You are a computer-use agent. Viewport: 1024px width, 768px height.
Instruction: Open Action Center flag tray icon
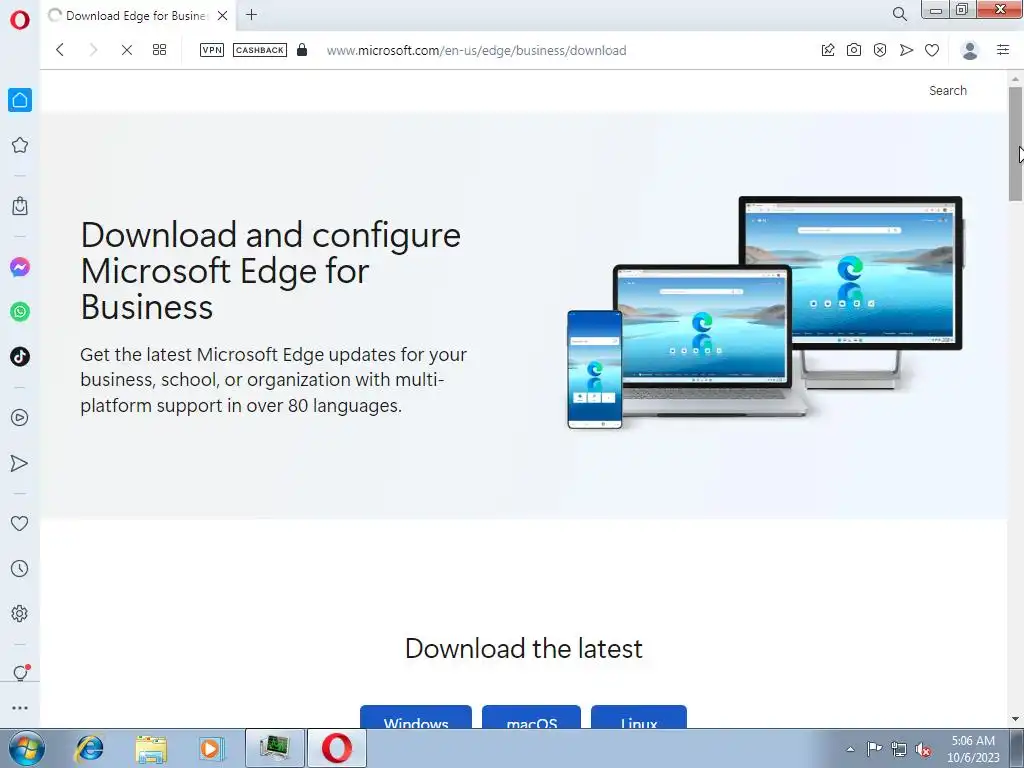pyautogui.click(x=874, y=748)
